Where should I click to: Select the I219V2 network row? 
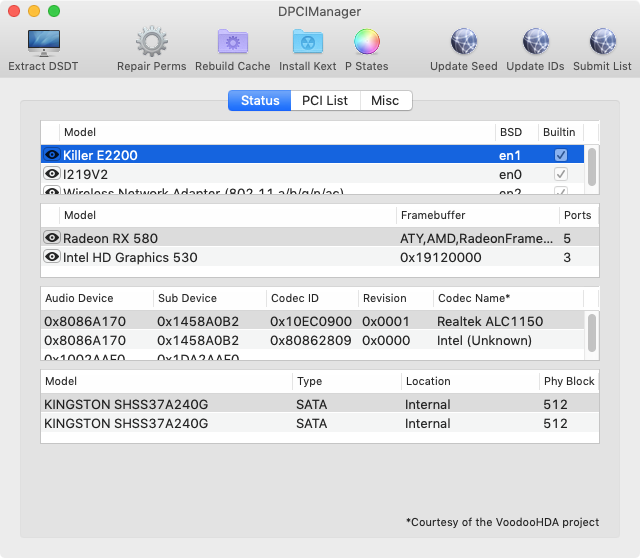click(x=312, y=174)
